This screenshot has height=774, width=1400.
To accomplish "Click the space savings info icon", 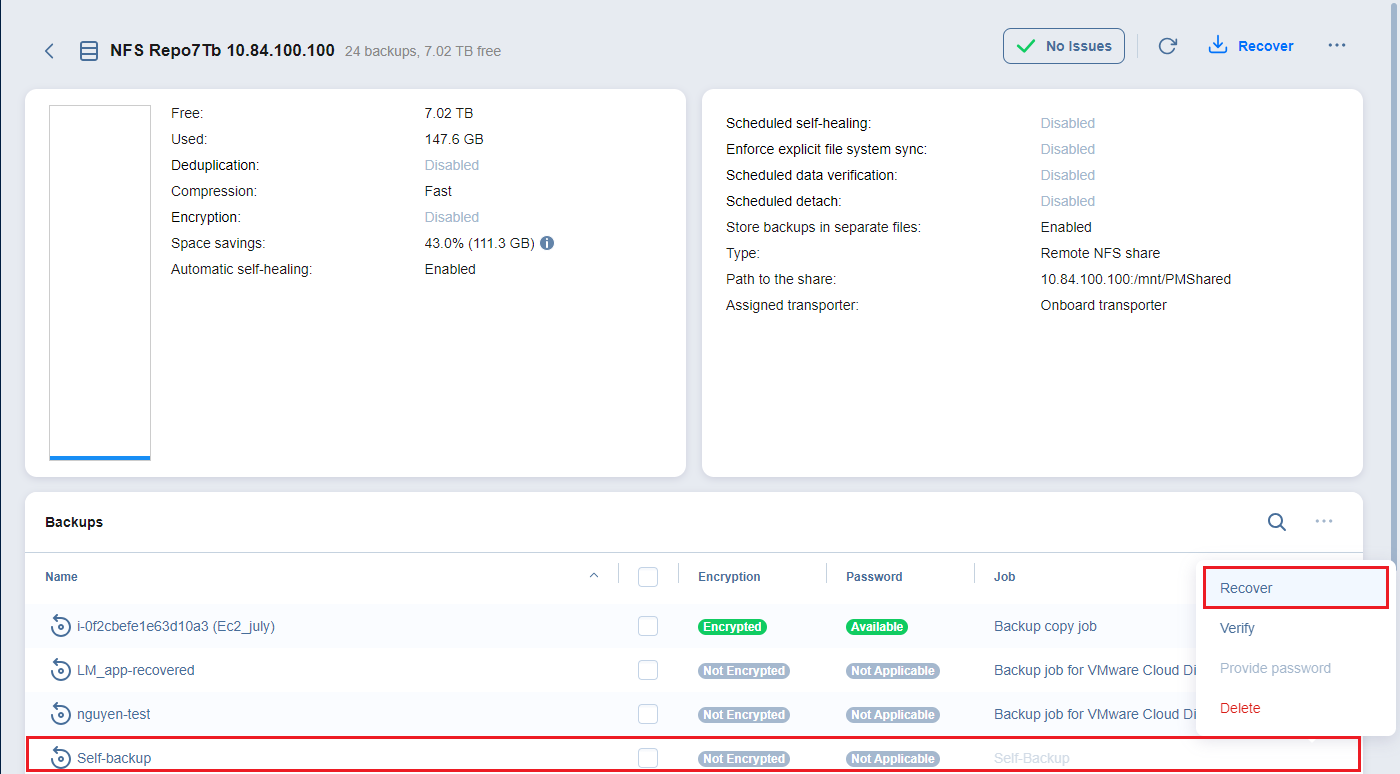I will tap(547, 243).
